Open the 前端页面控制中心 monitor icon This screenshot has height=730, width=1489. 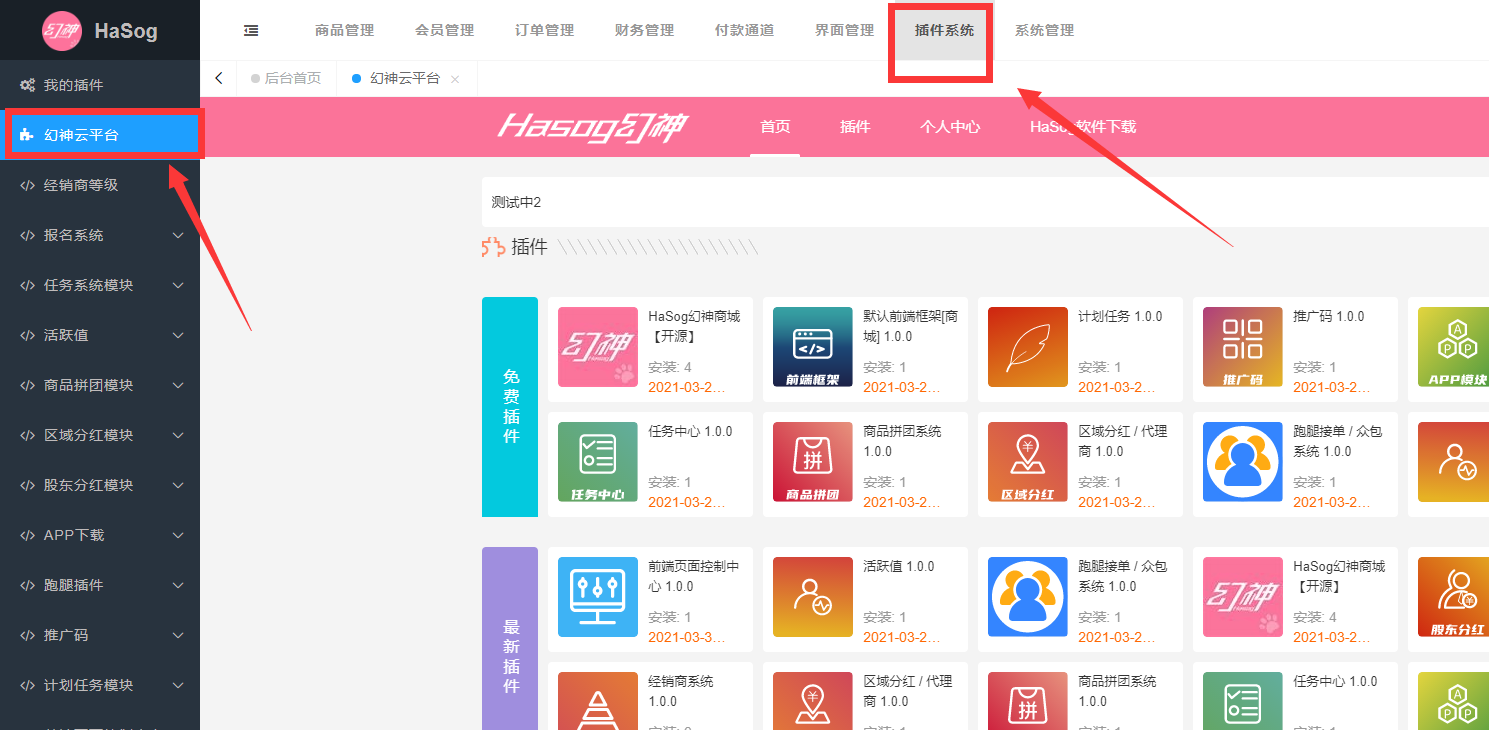pyautogui.click(x=598, y=597)
